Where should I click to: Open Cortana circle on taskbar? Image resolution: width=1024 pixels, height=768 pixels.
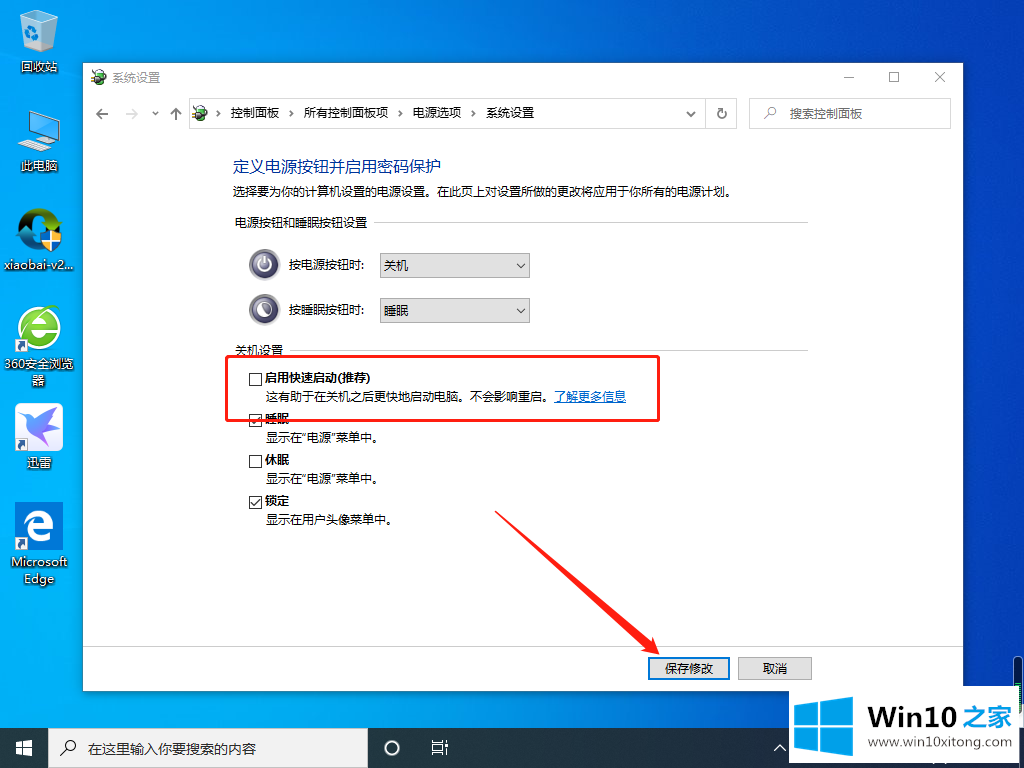coord(392,748)
